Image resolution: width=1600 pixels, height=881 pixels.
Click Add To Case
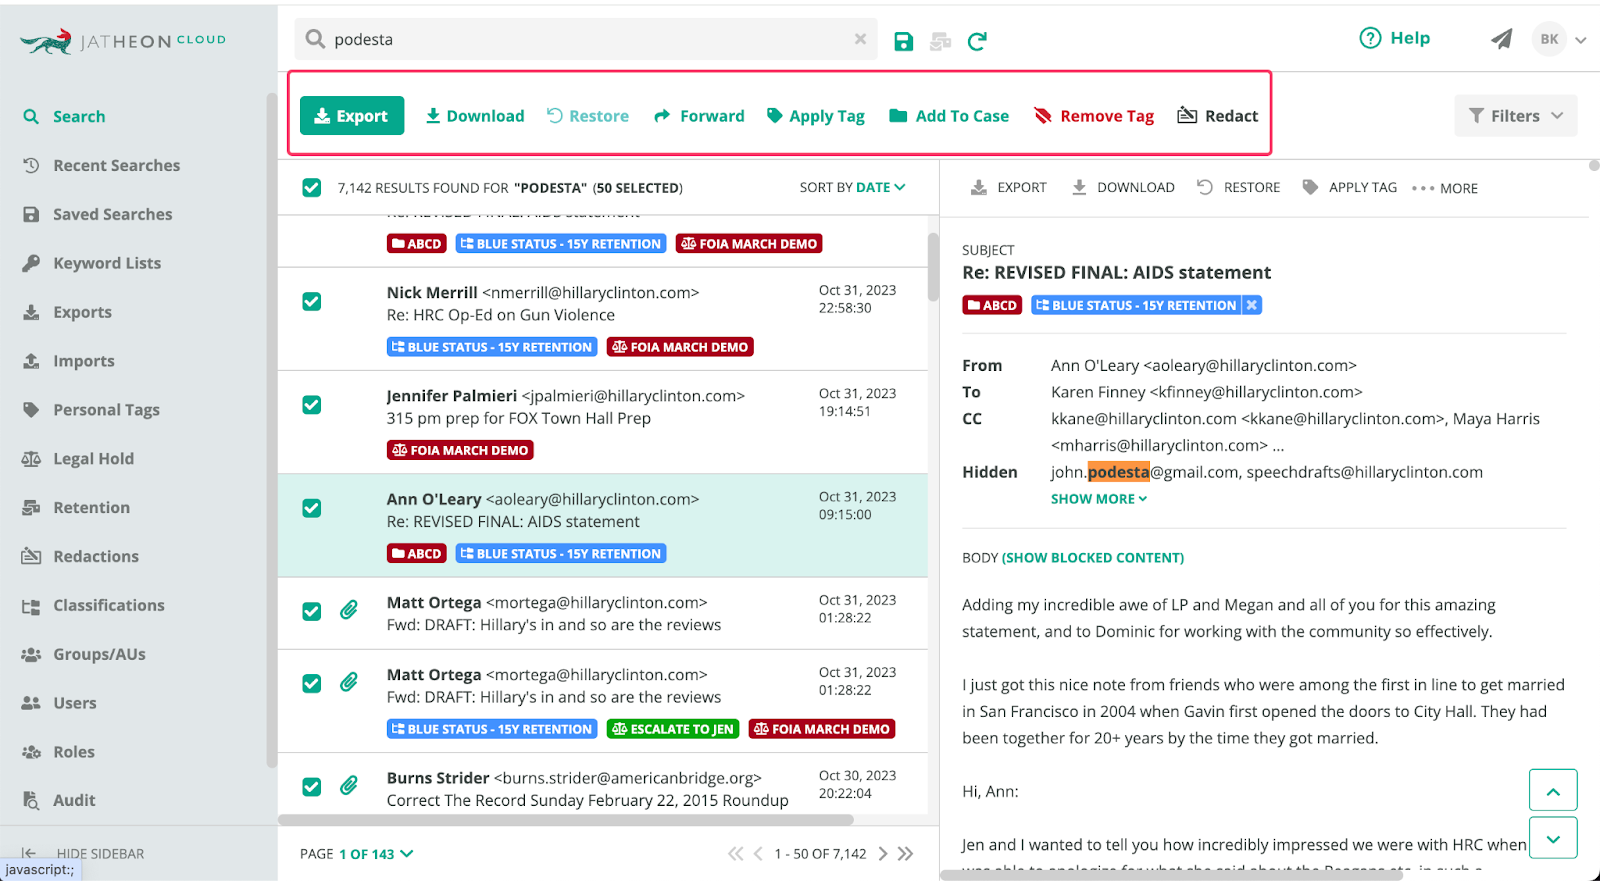click(x=949, y=116)
